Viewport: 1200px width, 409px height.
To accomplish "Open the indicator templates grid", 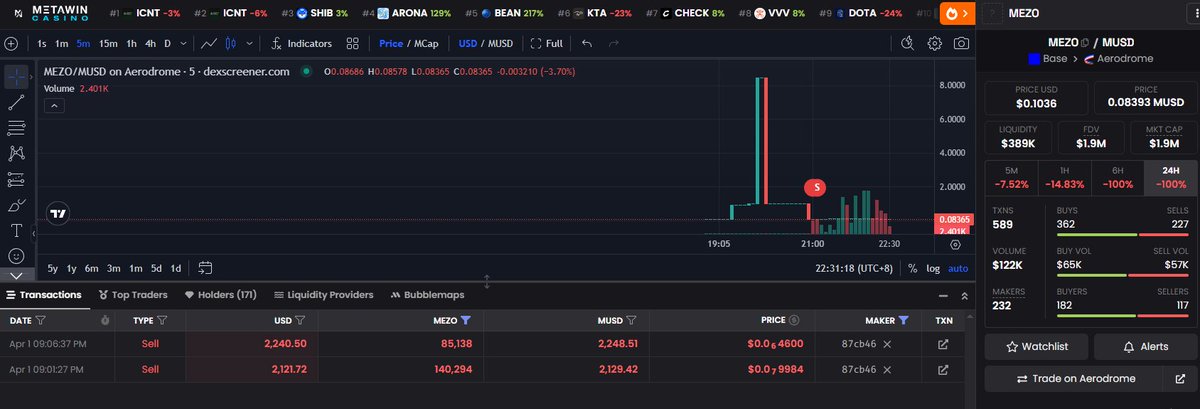I will pyautogui.click(x=353, y=44).
